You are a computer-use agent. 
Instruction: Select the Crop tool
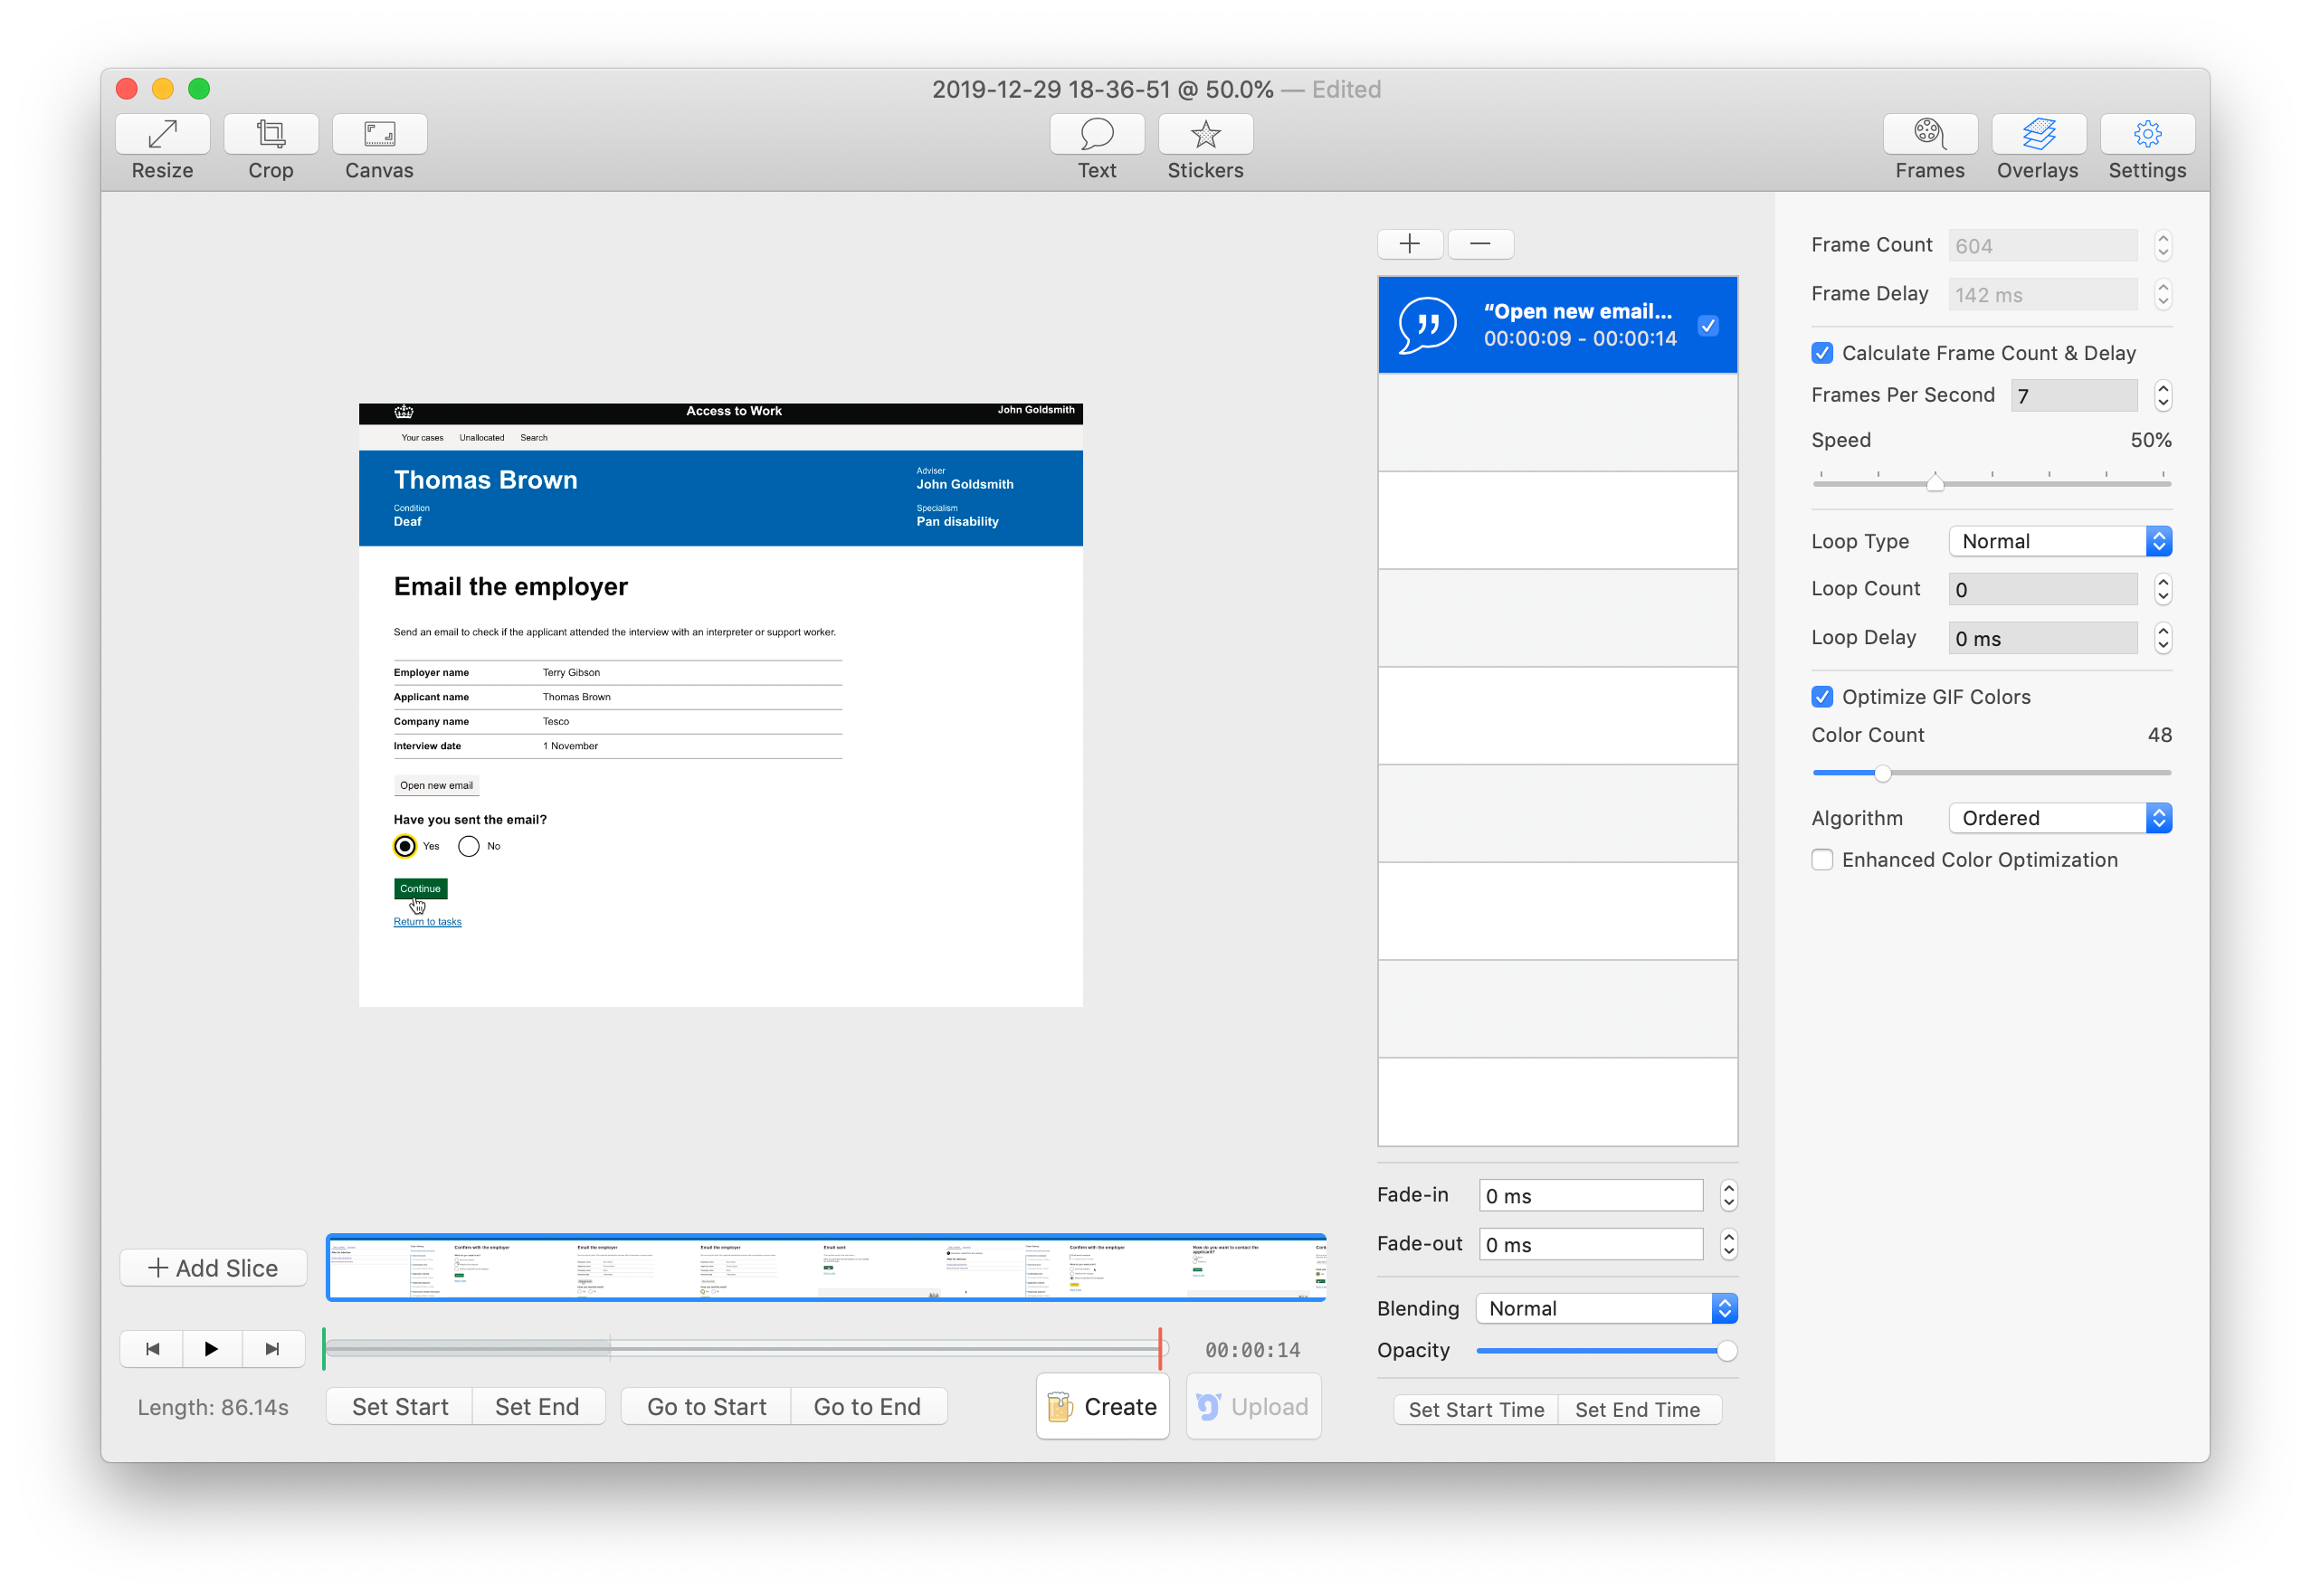(x=270, y=146)
